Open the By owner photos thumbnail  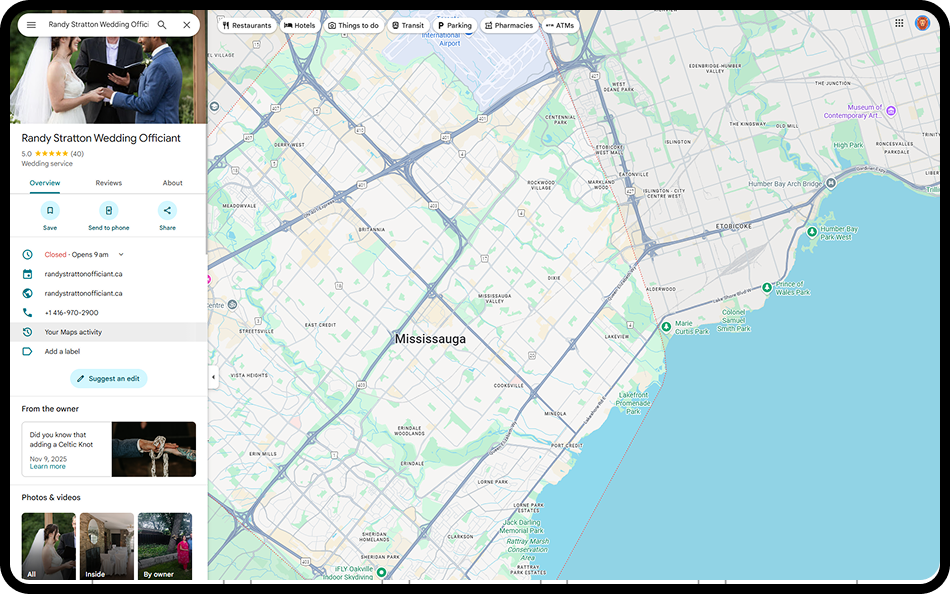click(x=165, y=546)
